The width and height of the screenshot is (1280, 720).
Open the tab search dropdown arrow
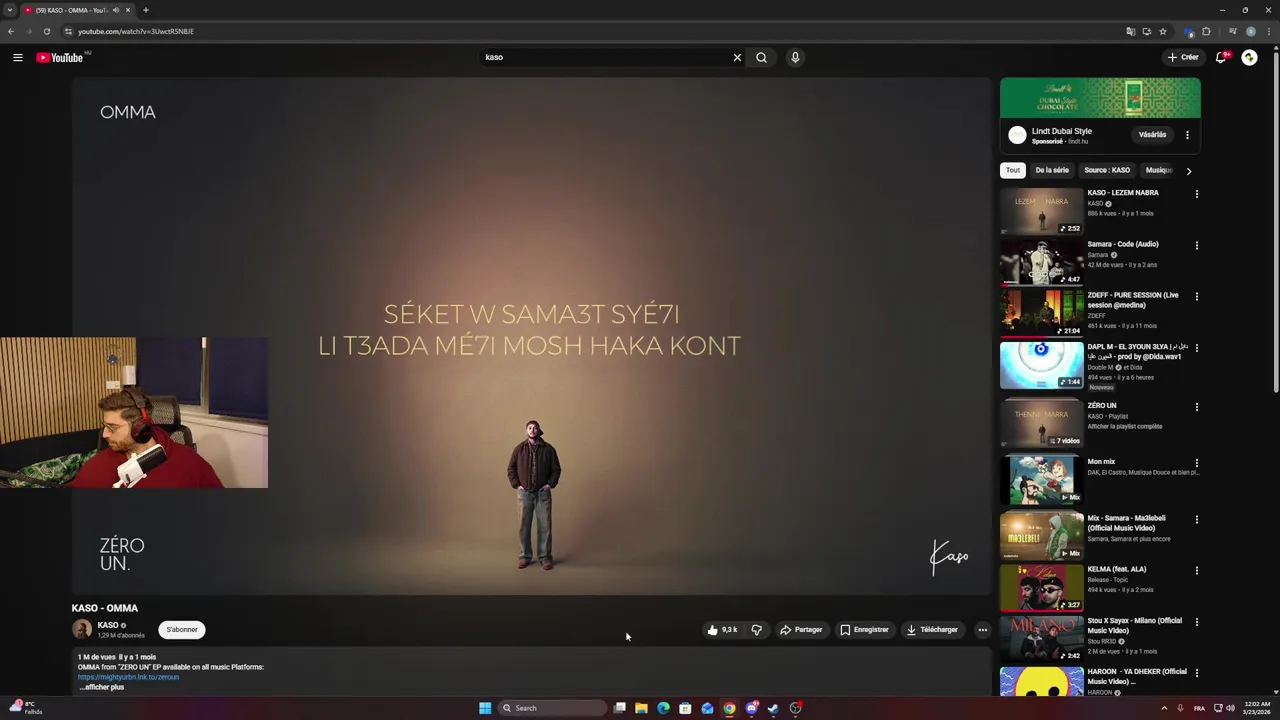coord(10,10)
